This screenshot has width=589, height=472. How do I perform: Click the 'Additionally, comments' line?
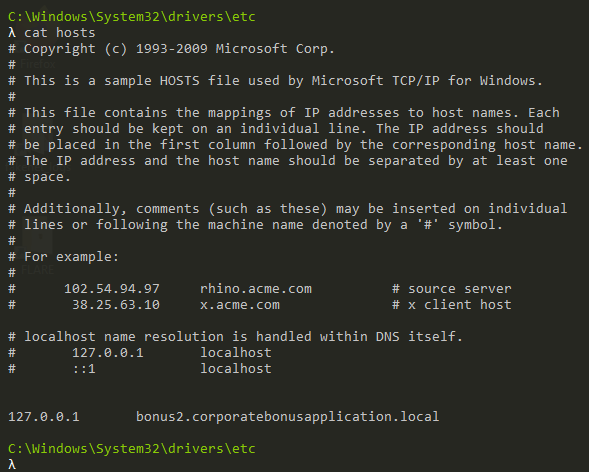tap(287, 209)
